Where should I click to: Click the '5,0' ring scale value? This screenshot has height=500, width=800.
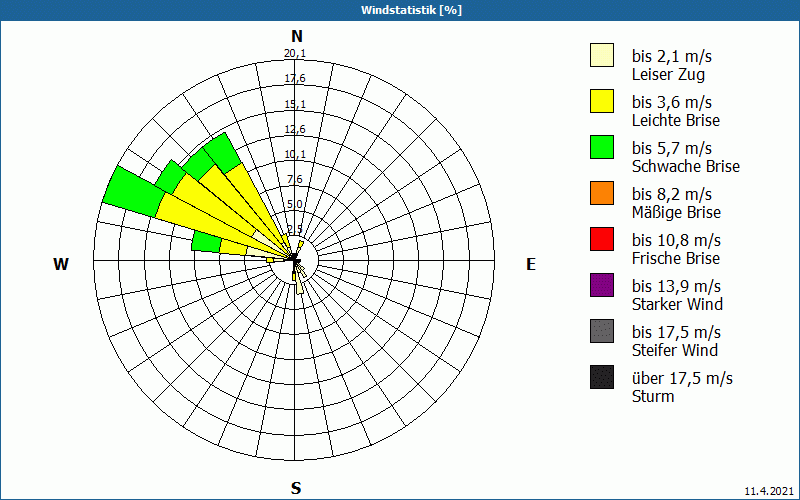point(295,204)
